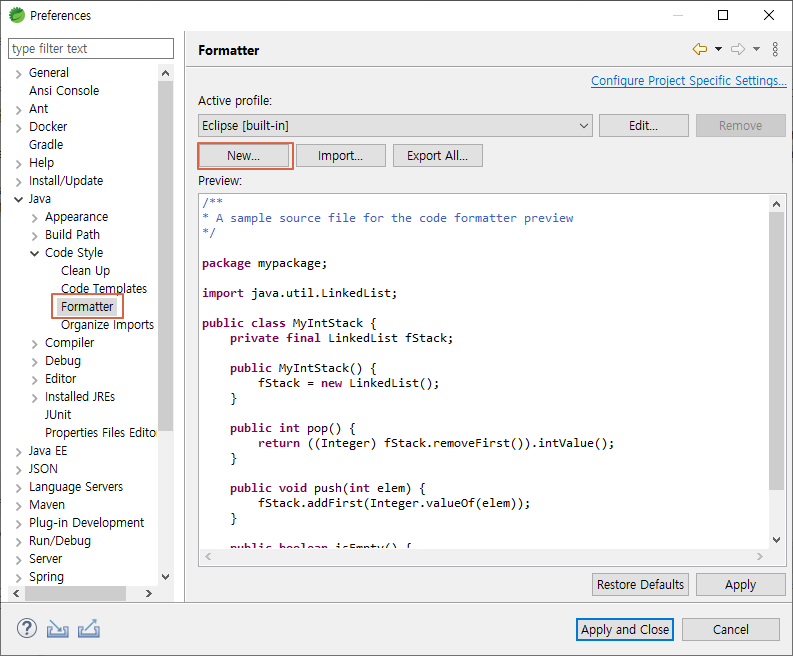
Task: Expand the Spring node
Action: (18, 578)
